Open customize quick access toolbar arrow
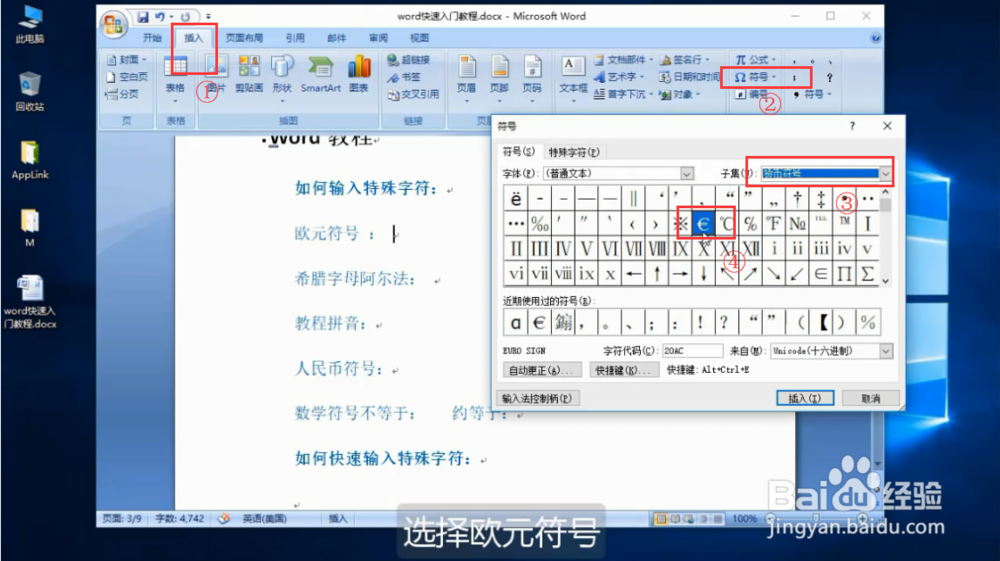 click(x=209, y=17)
